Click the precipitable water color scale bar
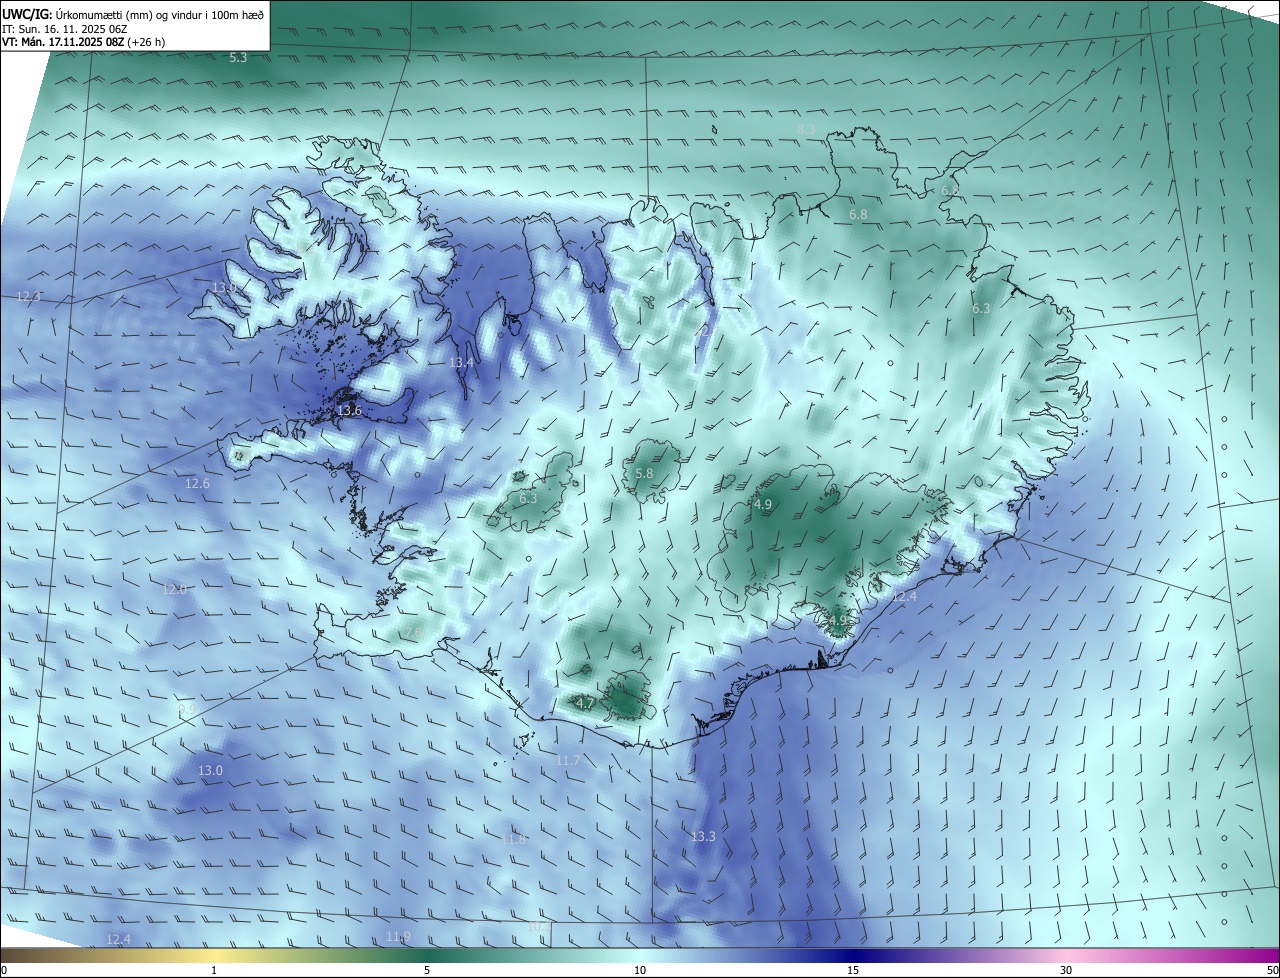Viewport: 1280px width, 978px height. tap(640, 955)
